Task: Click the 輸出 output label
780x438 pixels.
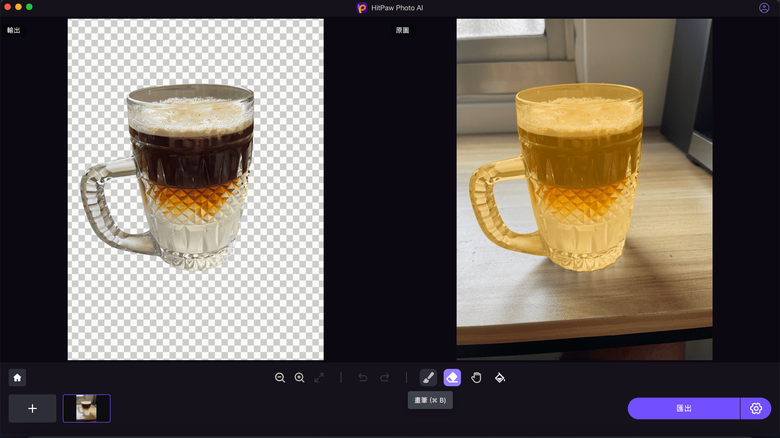Action: pyautogui.click(x=13, y=30)
